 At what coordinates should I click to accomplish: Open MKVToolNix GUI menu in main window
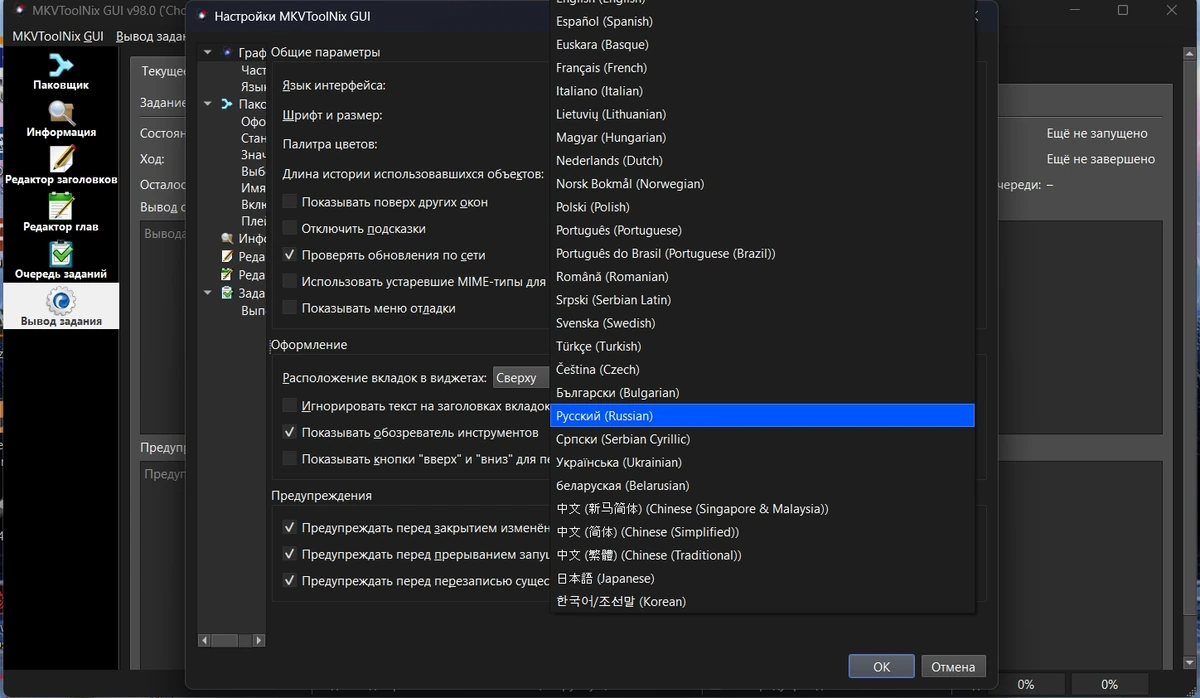click(x=58, y=36)
